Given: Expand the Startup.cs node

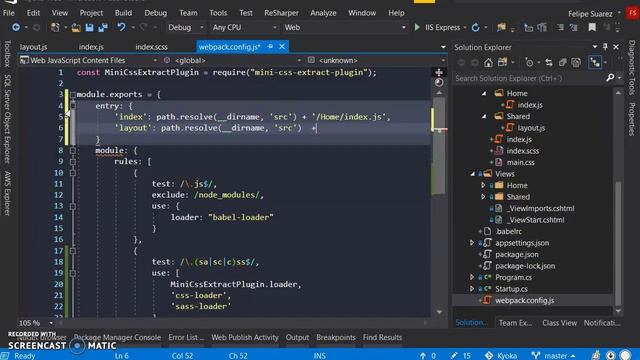Looking at the screenshot, I should coord(472,289).
